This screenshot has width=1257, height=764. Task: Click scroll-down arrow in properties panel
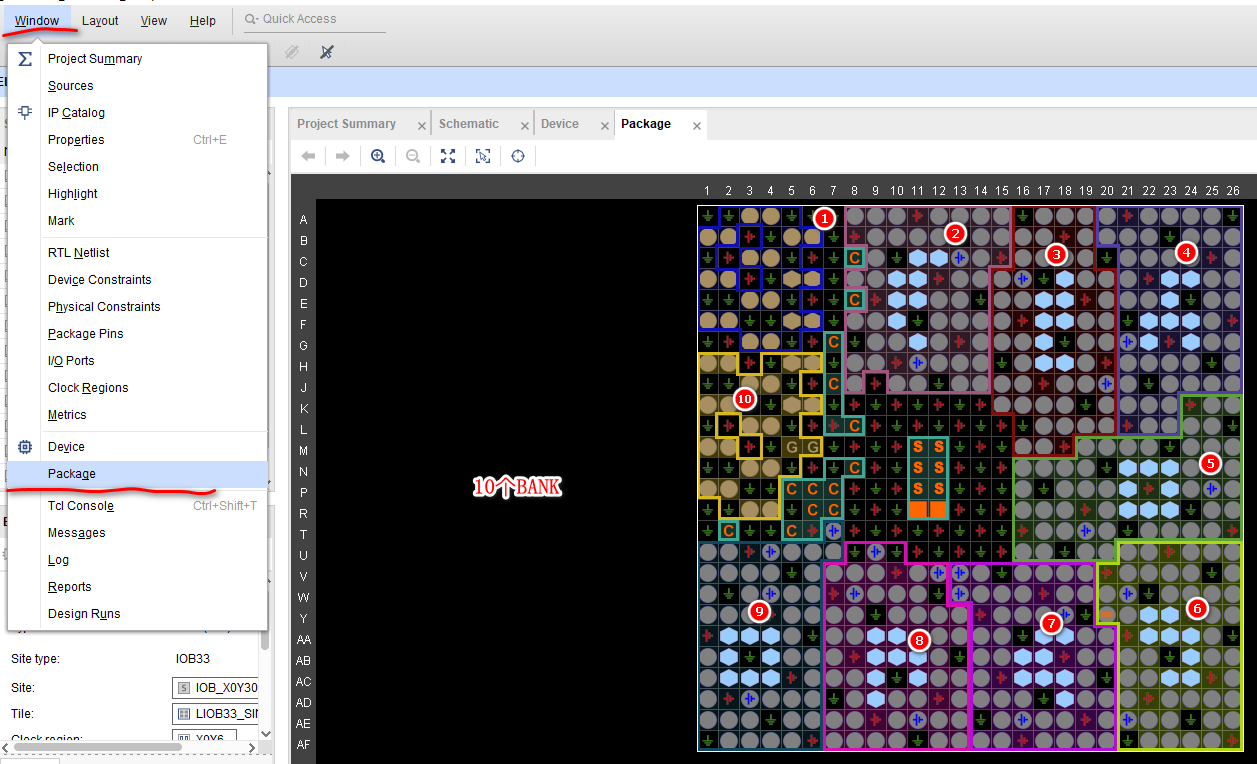265,734
